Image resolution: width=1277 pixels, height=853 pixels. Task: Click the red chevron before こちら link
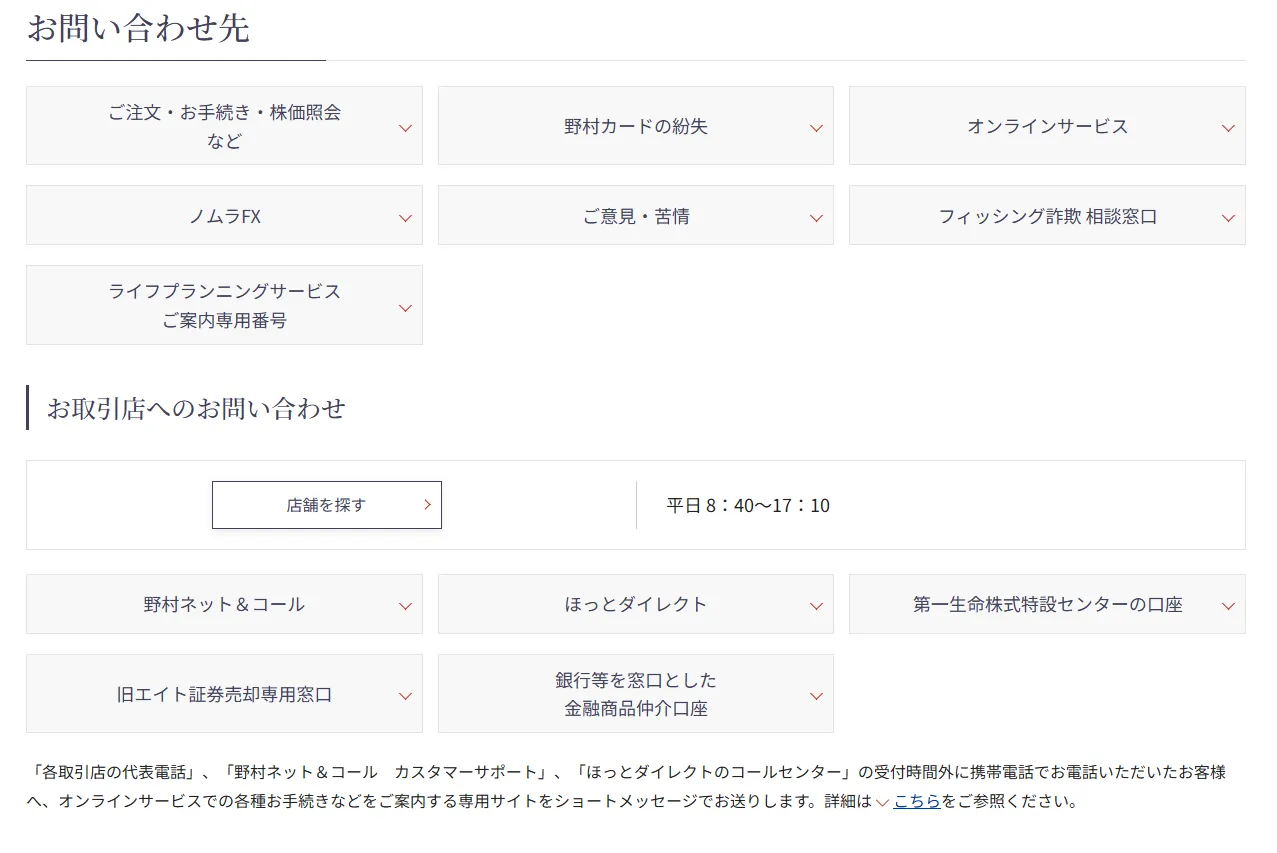click(x=882, y=802)
